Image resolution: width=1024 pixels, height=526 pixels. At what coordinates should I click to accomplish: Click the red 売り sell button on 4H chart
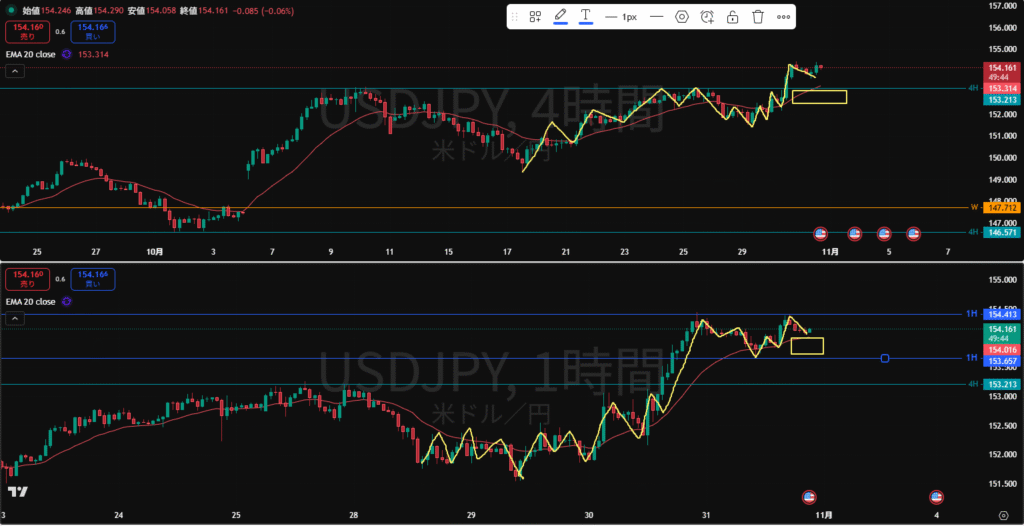27,32
